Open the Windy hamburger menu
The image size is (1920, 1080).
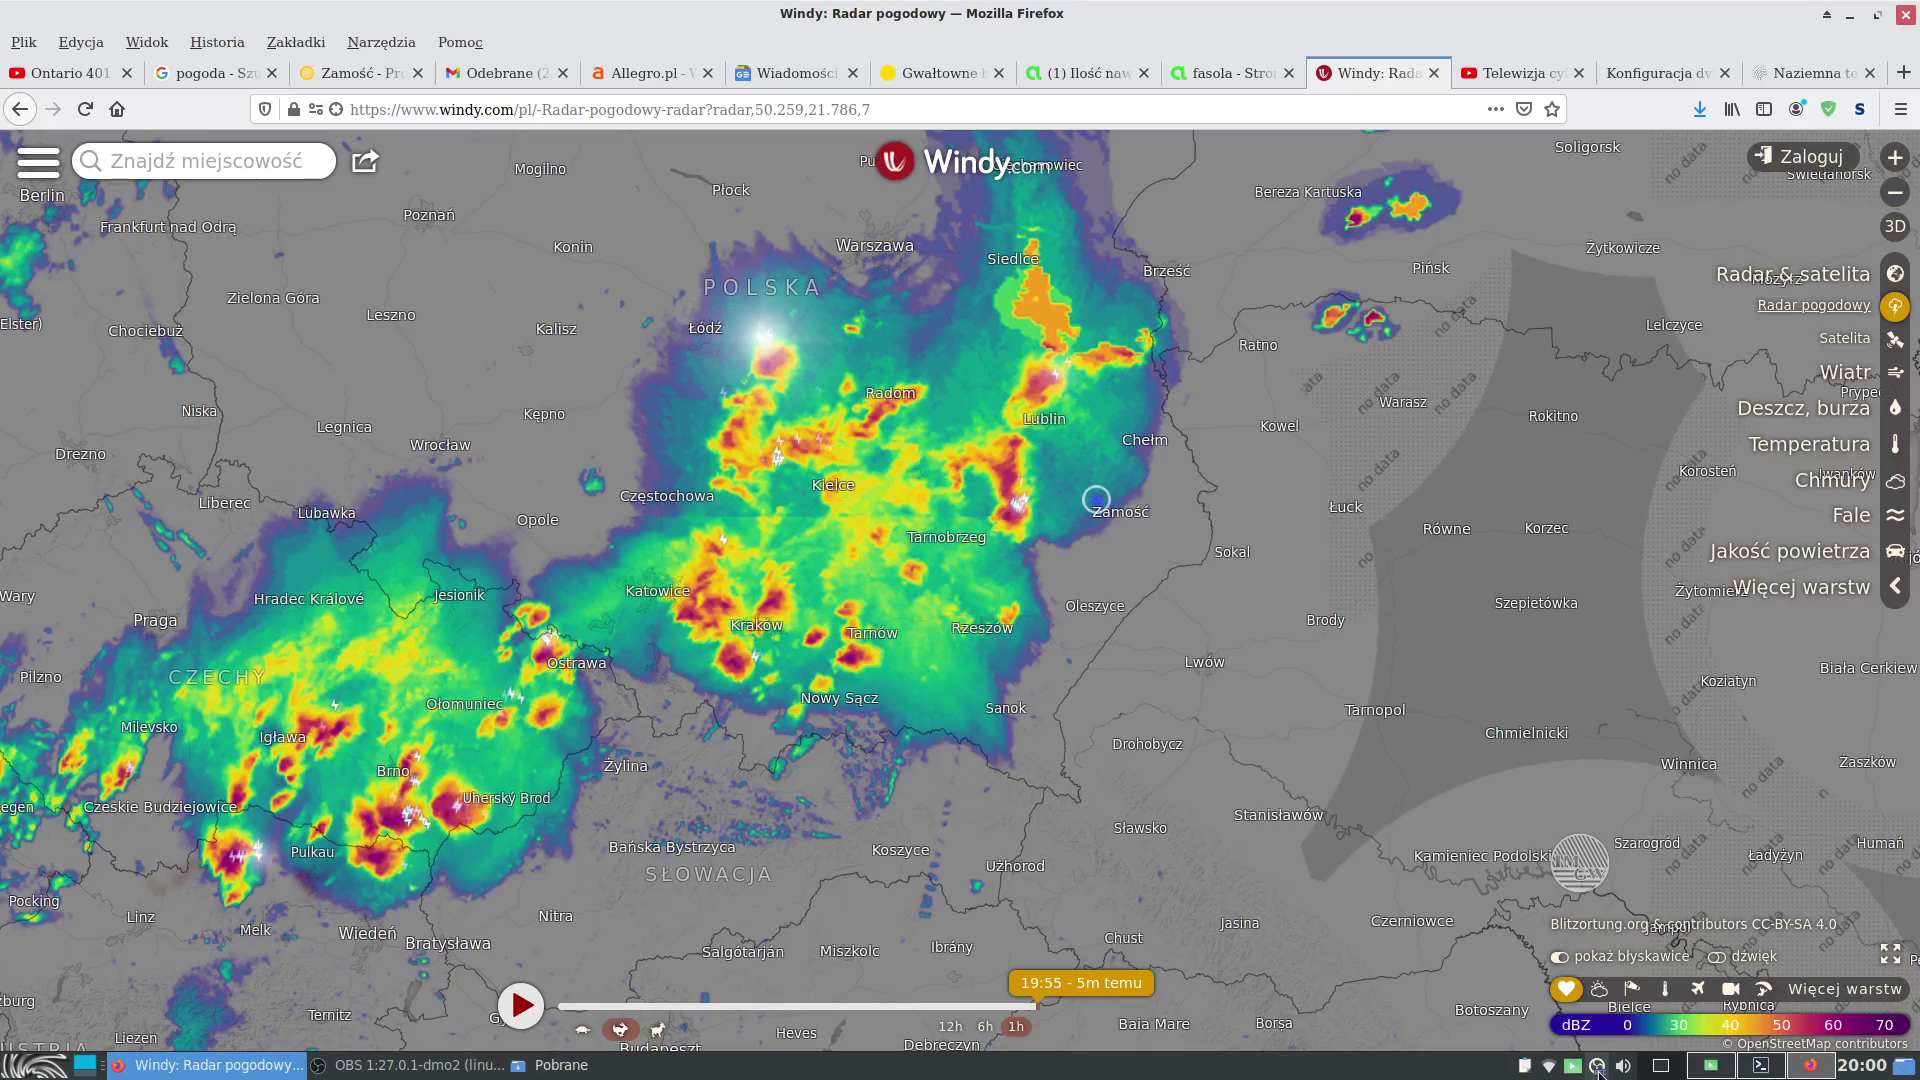coord(38,162)
